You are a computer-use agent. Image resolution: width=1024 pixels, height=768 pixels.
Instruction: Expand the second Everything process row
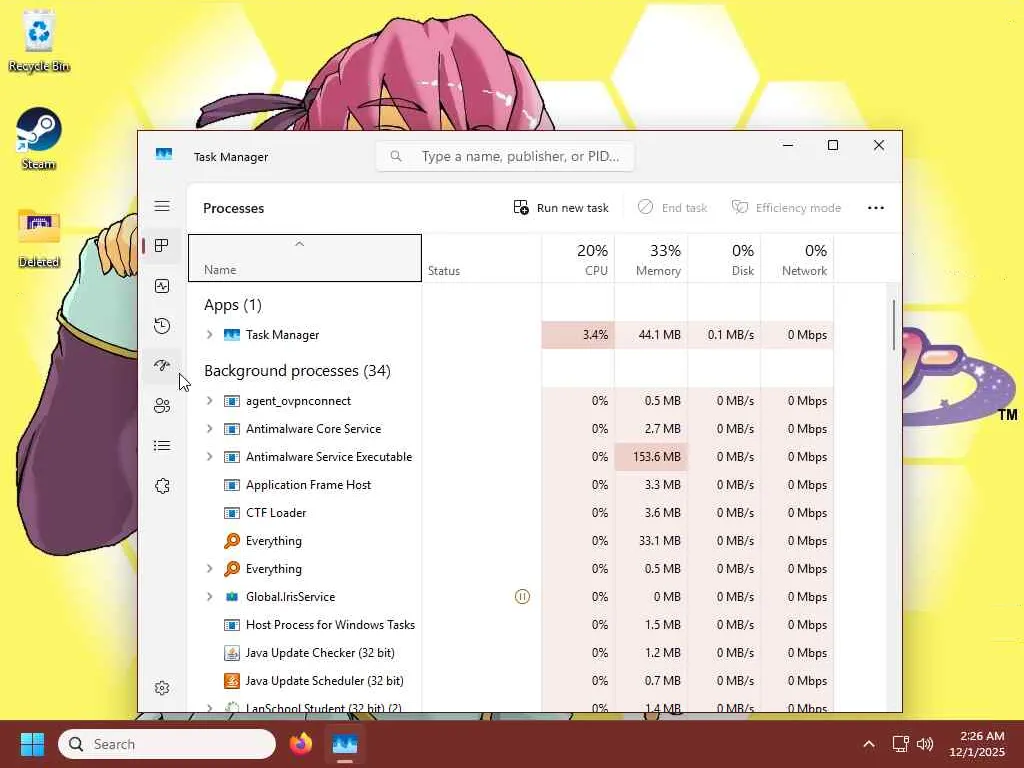click(210, 568)
